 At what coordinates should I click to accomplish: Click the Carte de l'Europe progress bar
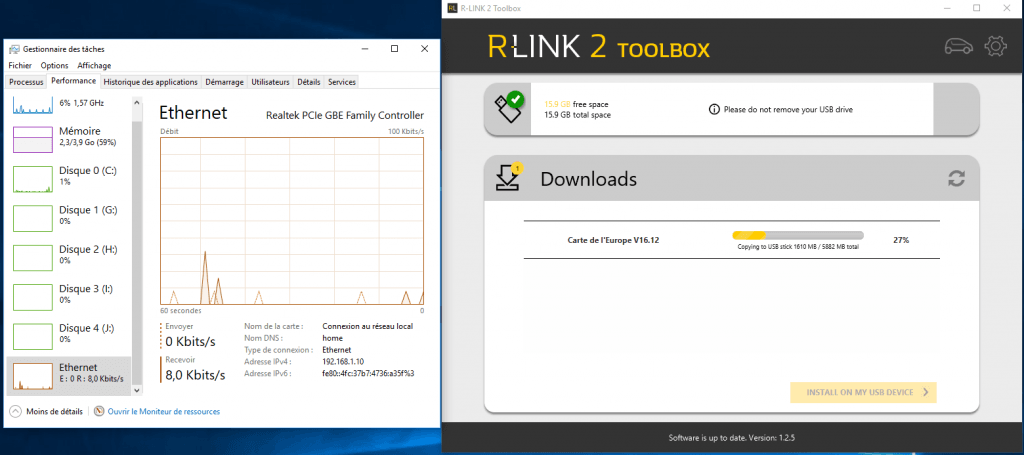[797, 235]
